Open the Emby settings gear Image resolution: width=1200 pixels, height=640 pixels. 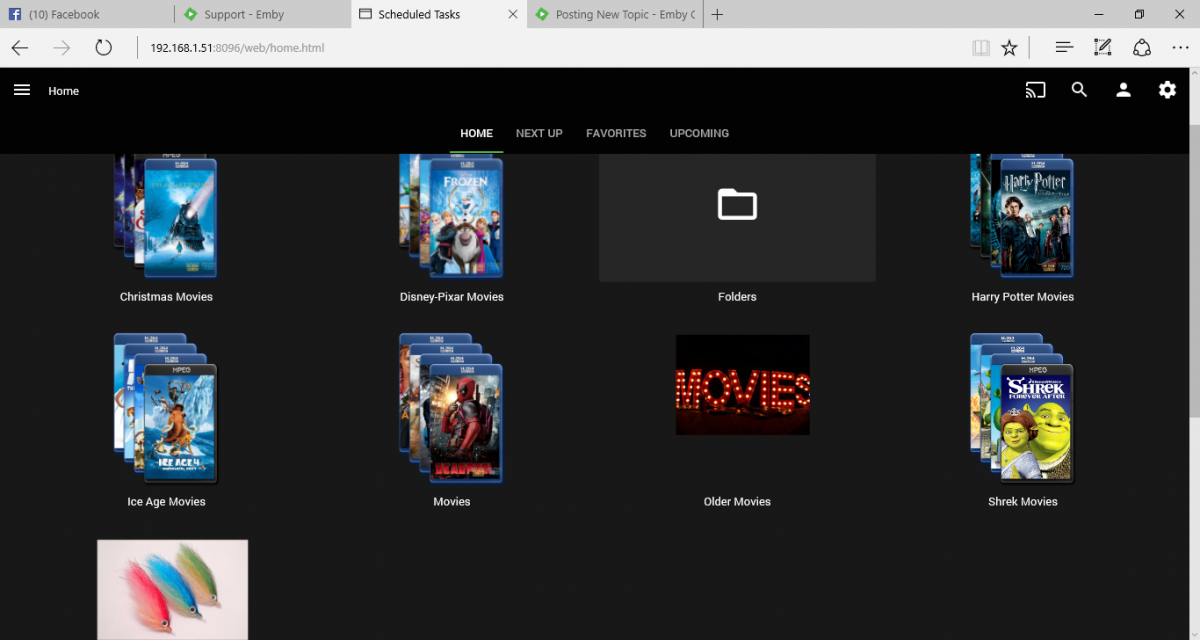tap(1167, 90)
